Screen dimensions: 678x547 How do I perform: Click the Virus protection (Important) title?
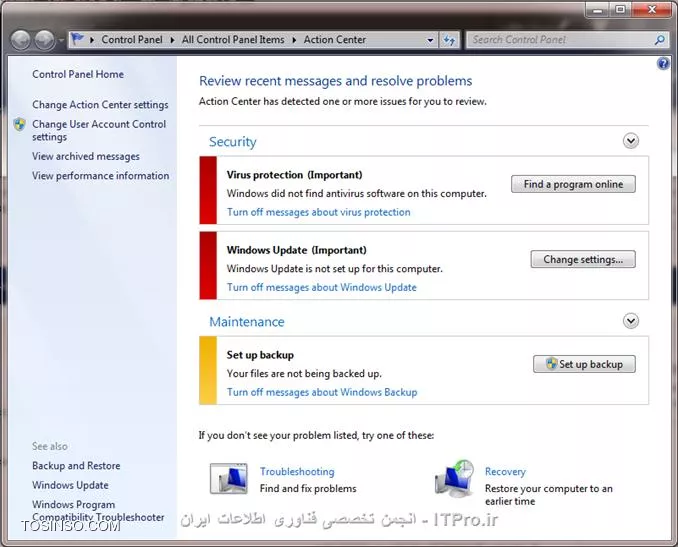[x=294, y=175]
